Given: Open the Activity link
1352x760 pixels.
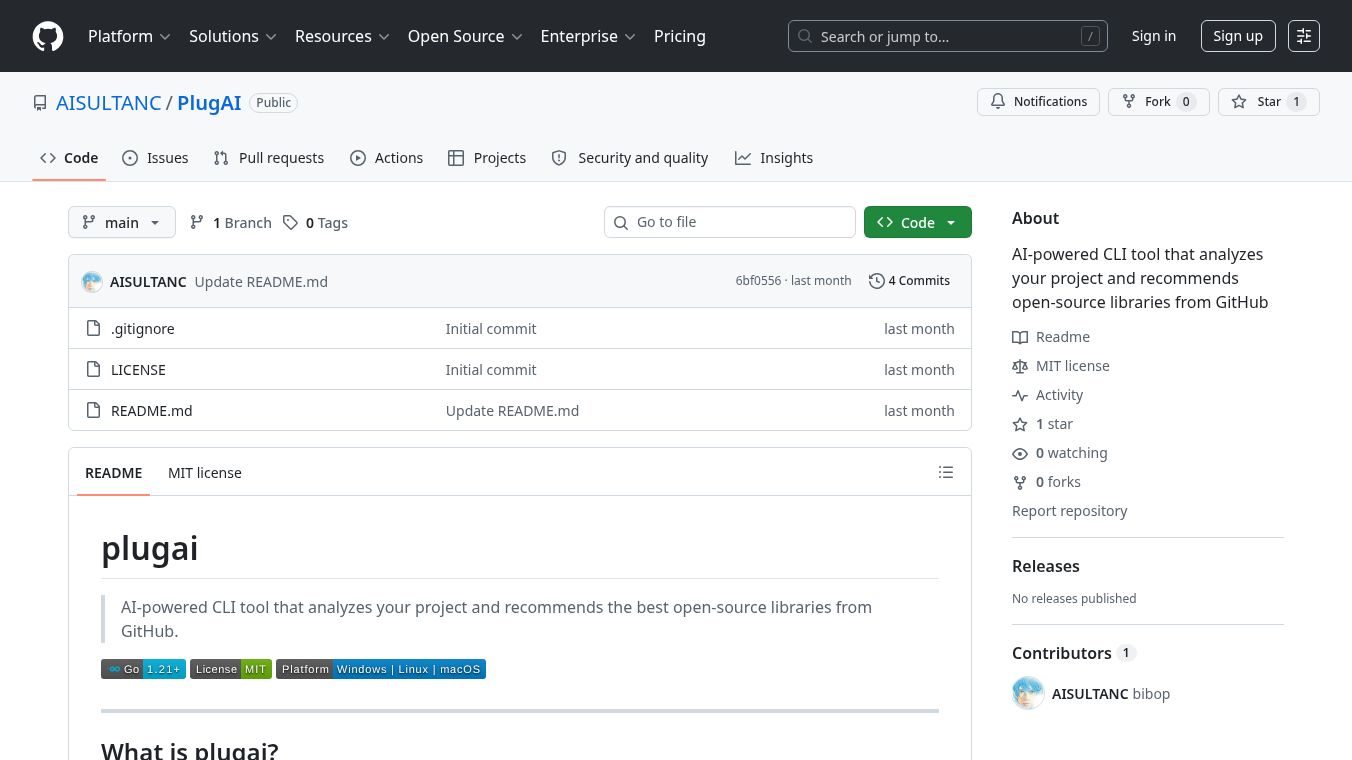Looking at the screenshot, I should [1048, 395].
